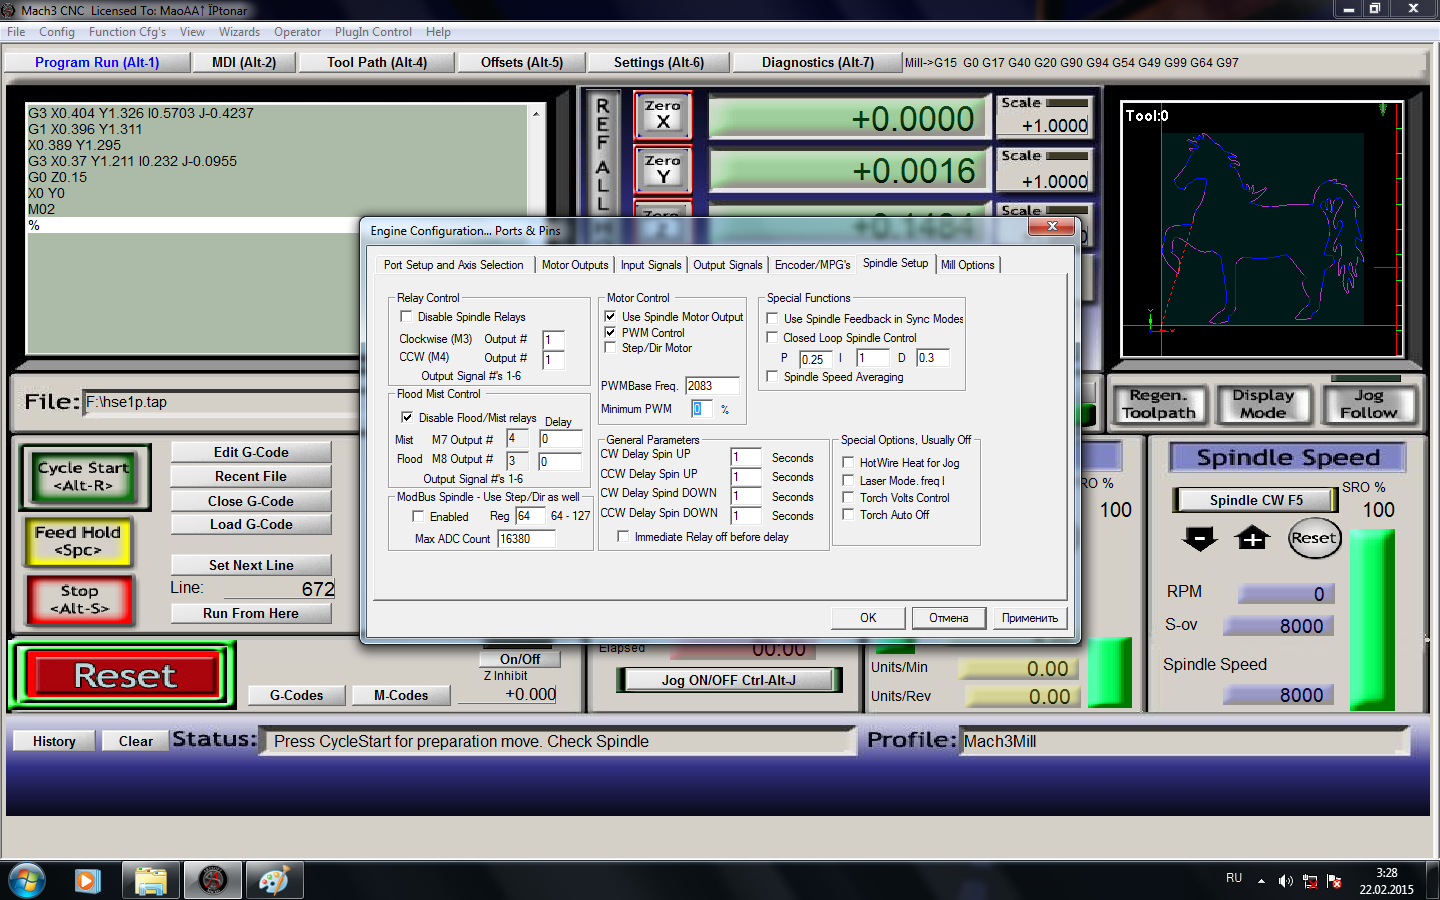This screenshot has height=900, width=1440.
Task: Click OK in Ports & Pins dialog
Action: [x=868, y=618]
